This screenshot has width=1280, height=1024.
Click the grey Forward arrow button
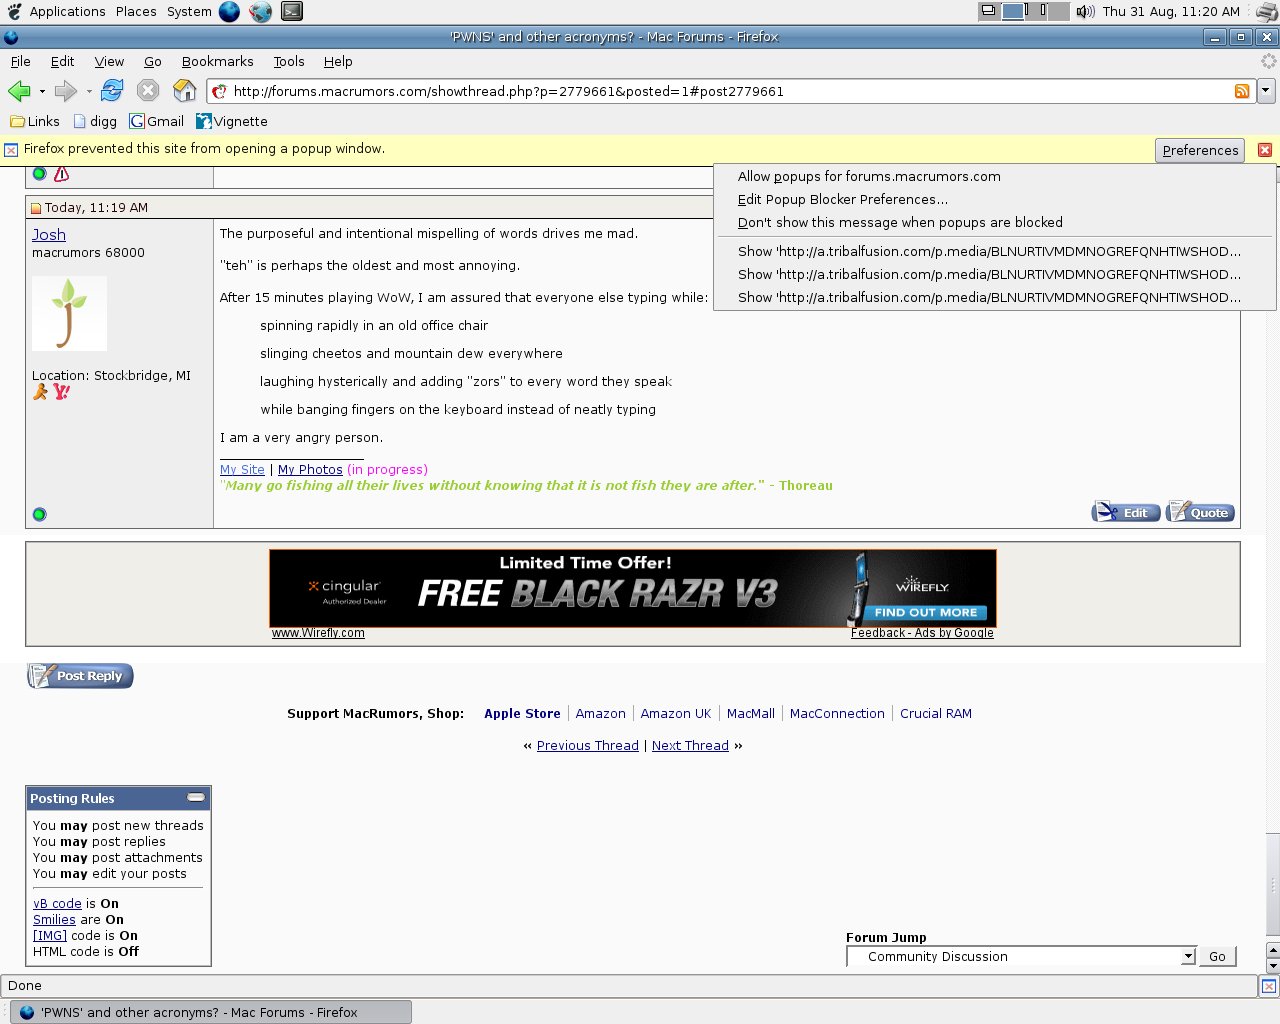click(66, 91)
